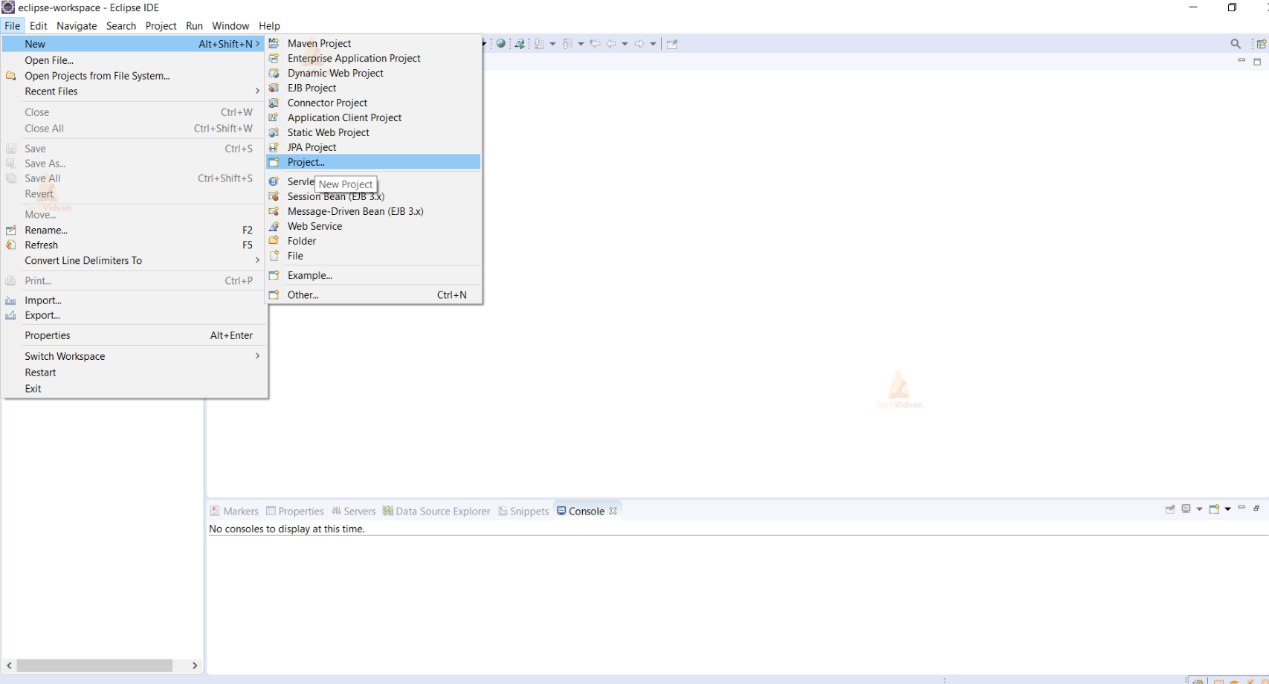Viewport: 1269px width, 684px height.
Task: Select JPA Project entry
Action: tap(373, 147)
